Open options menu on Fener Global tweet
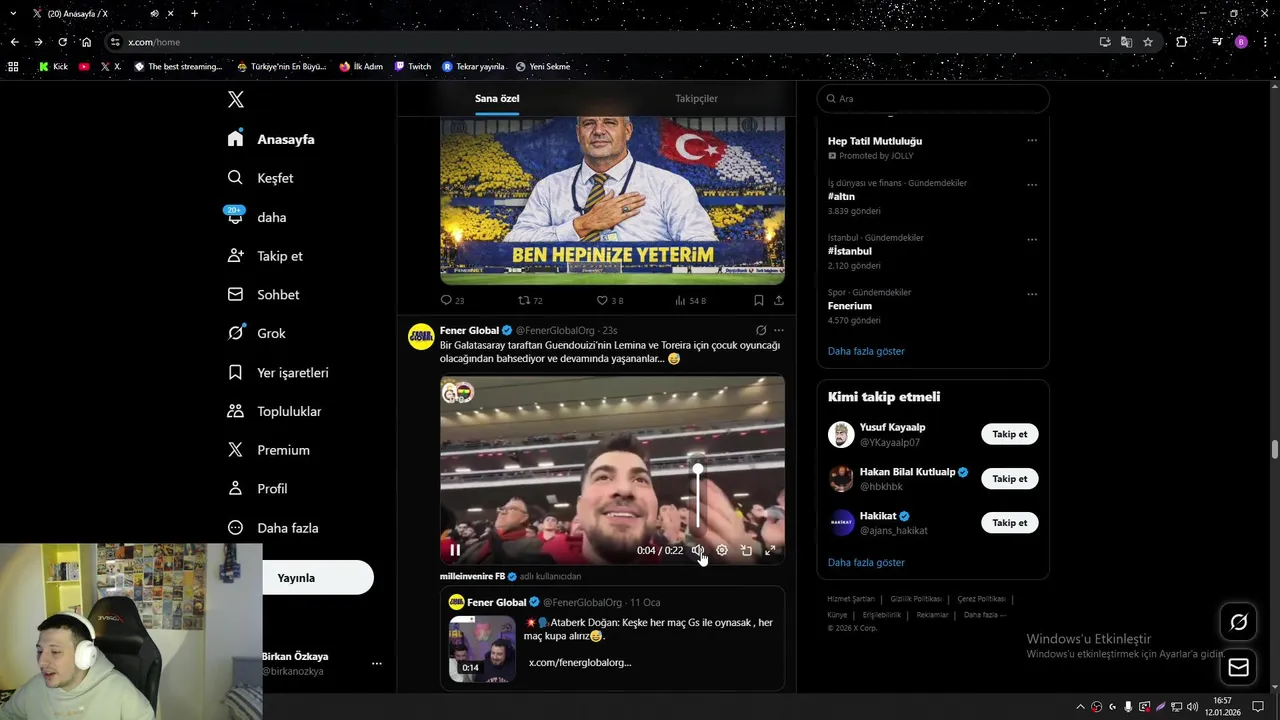Viewport: 1280px width, 720px height. point(779,330)
